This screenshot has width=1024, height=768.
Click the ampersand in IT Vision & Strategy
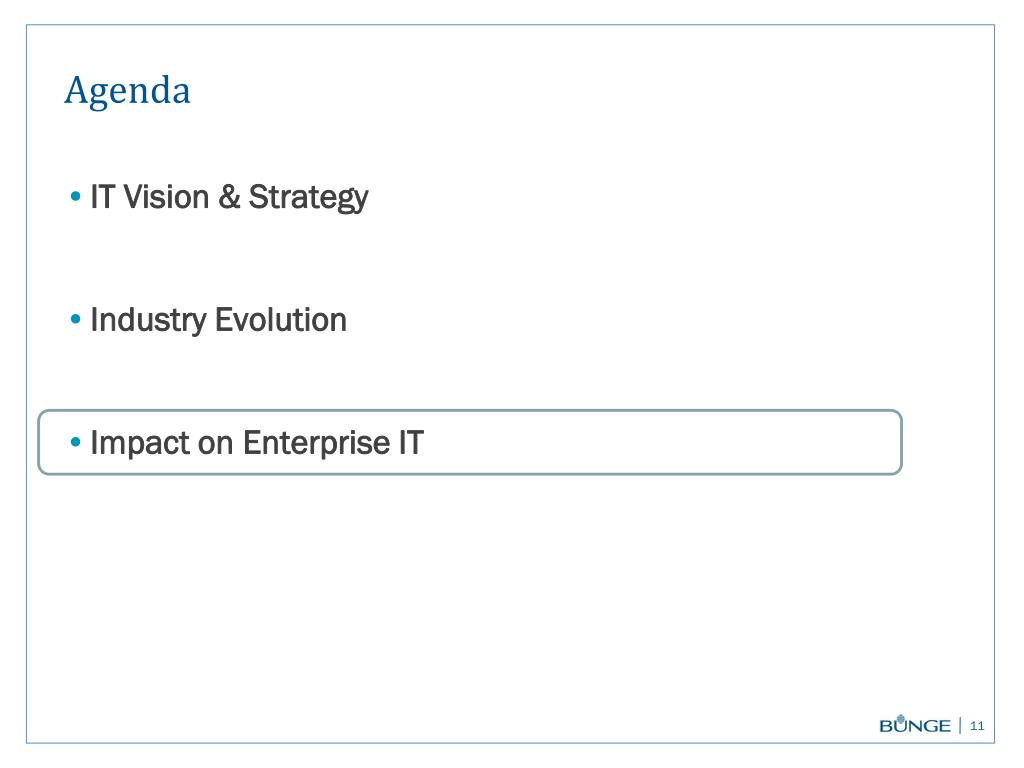pos(229,197)
